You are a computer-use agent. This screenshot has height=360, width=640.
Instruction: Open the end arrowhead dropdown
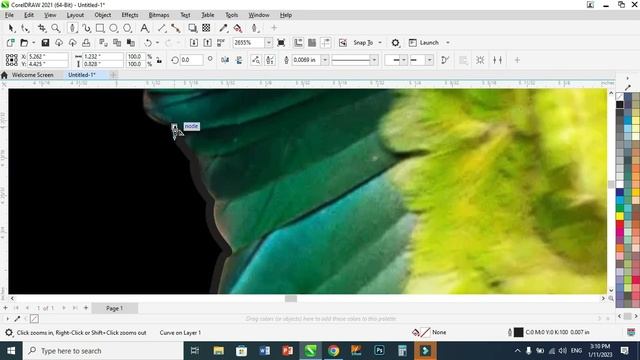[429, 60]
